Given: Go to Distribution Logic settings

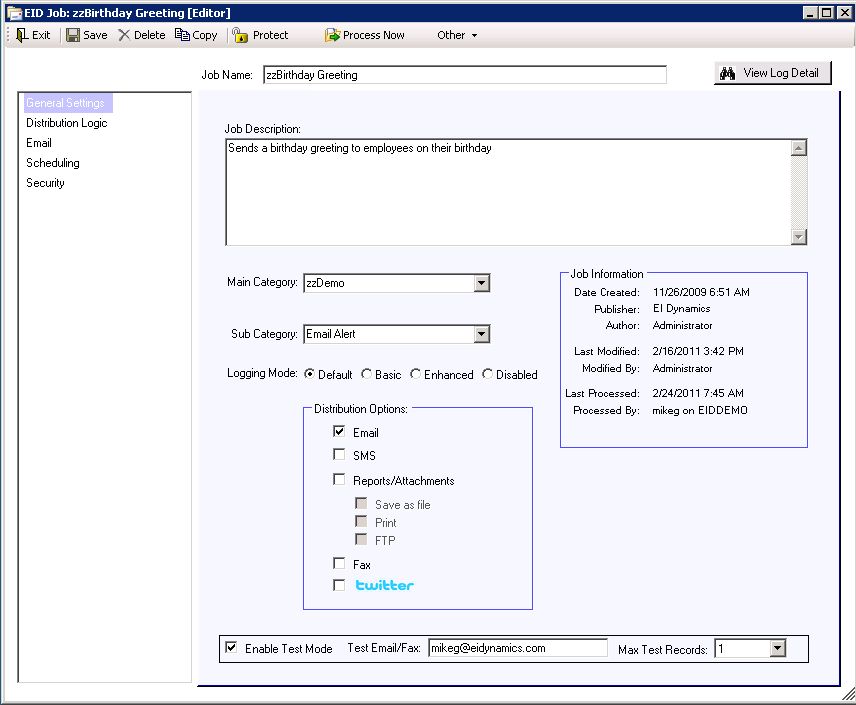Looking at the screenshot, I should (66, 123).
